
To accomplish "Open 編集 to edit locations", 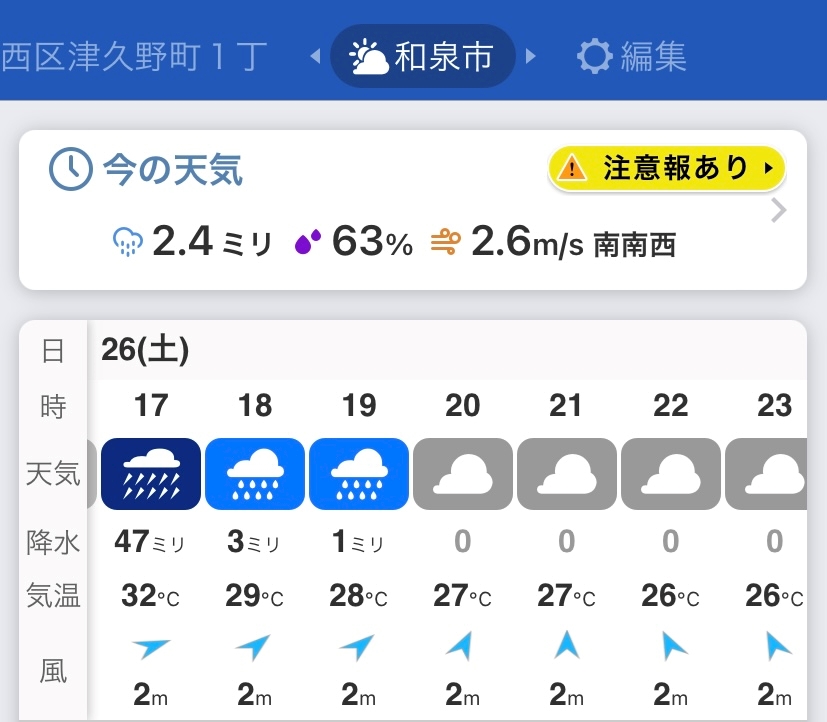I will coord(653,57).
